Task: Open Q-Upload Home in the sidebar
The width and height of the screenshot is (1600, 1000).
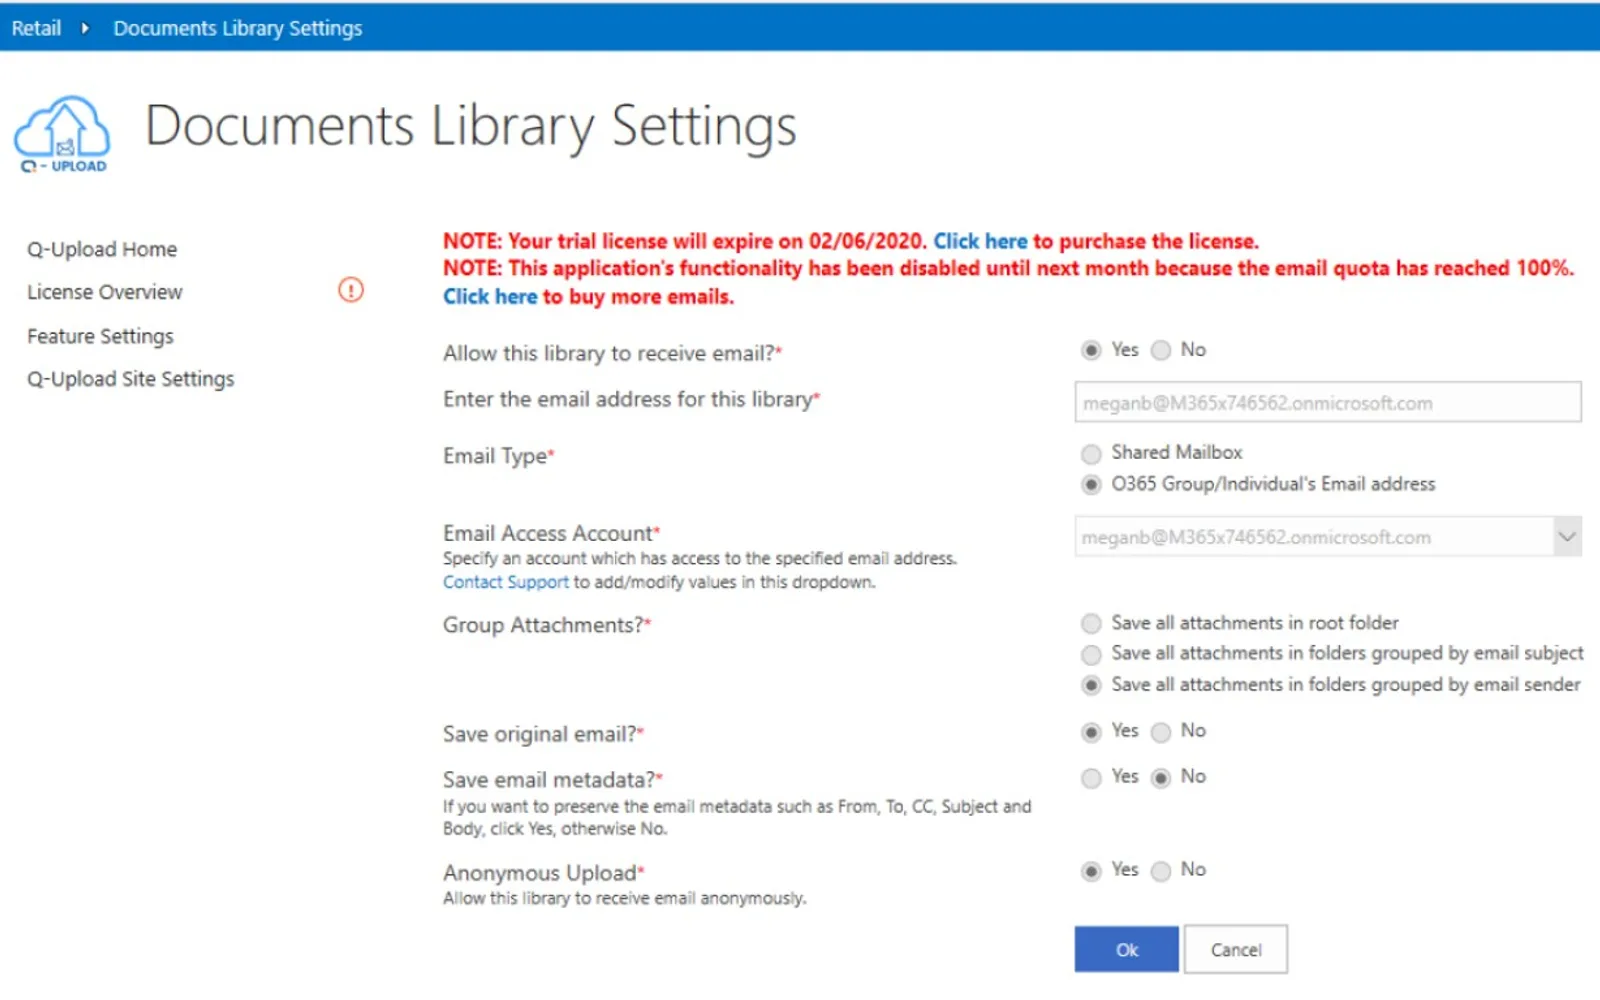Action: (x=102, y=249)
